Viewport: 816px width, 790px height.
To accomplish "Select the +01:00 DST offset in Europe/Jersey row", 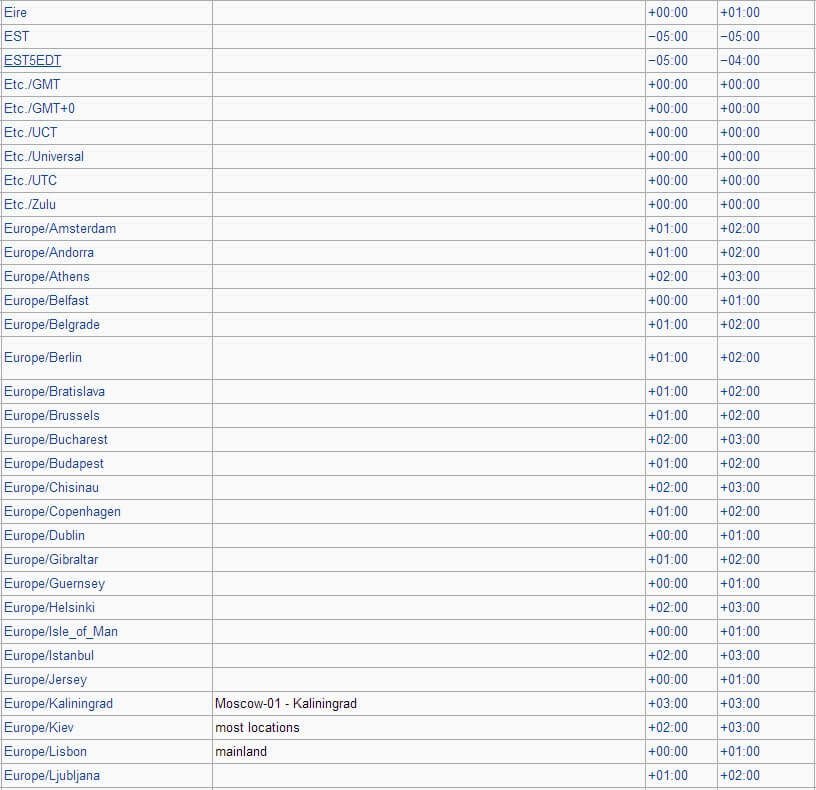I will [740, 680].
